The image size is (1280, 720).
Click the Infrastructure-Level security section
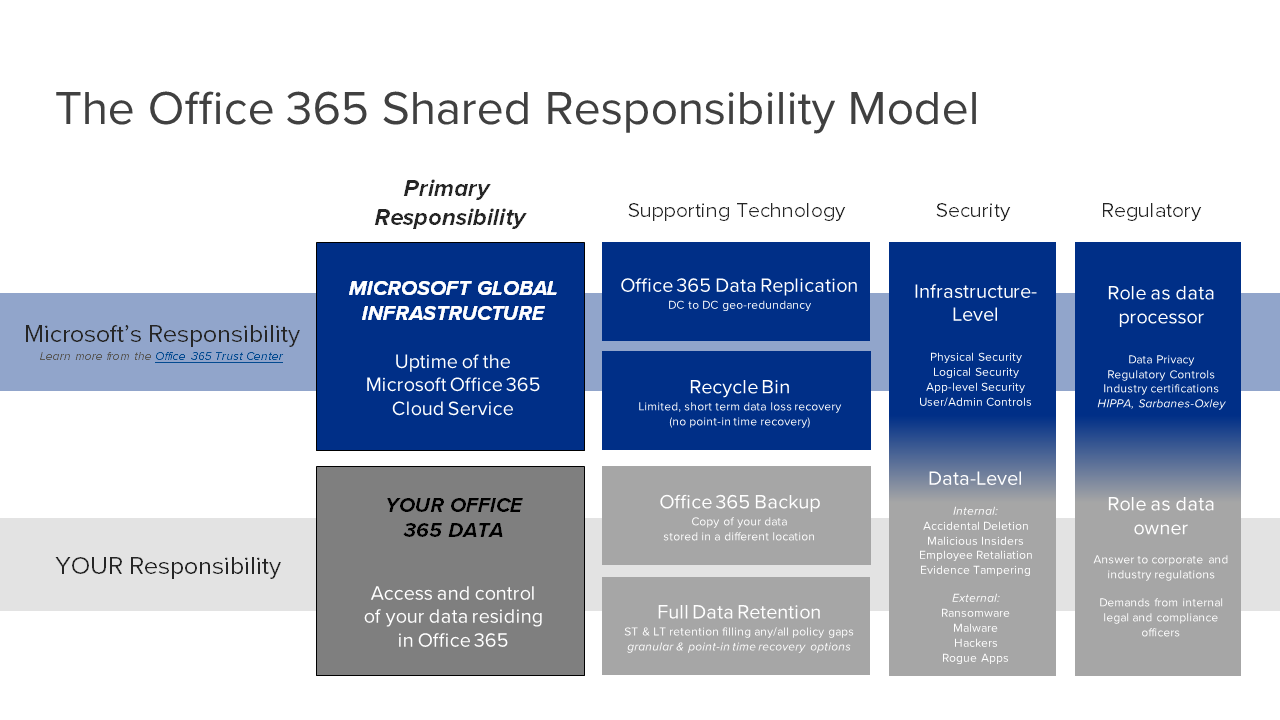pos(972,302)
